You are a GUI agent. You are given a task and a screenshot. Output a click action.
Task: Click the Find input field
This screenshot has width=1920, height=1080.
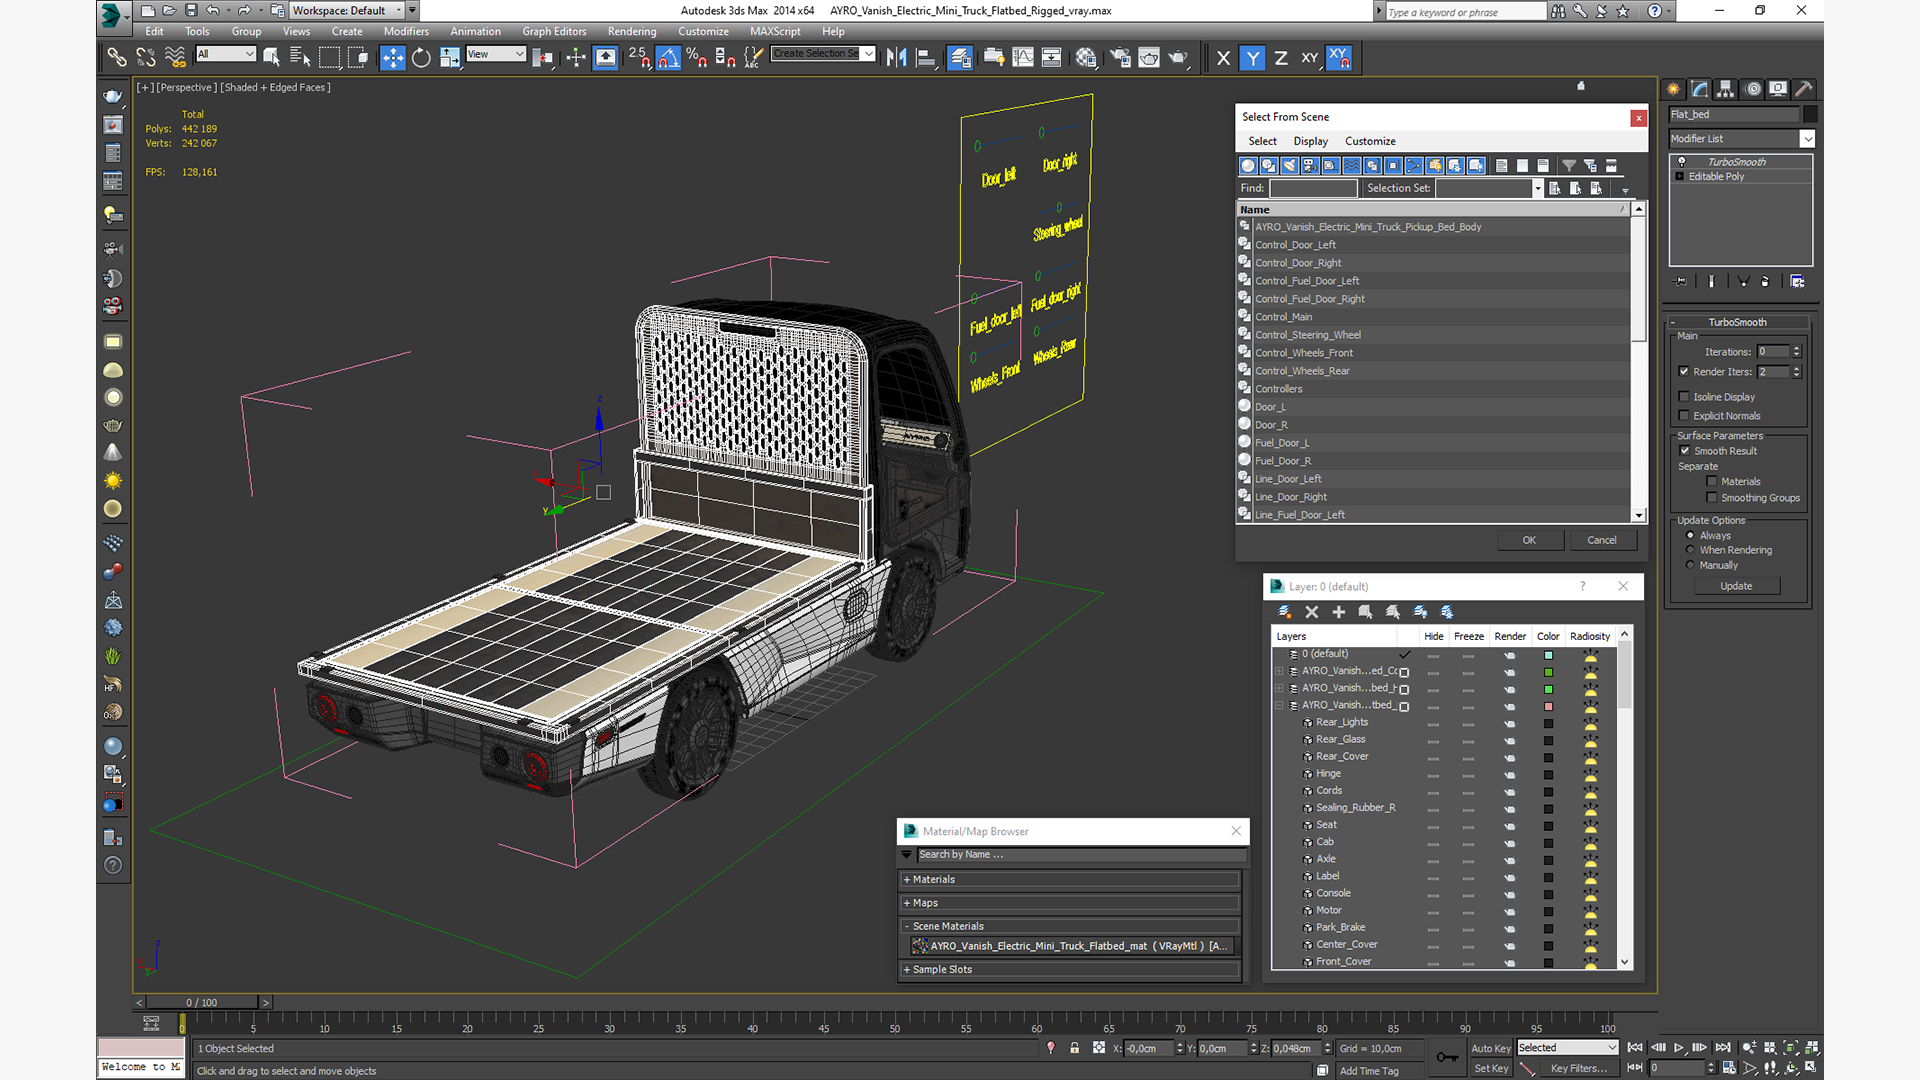pos(1313,188)
